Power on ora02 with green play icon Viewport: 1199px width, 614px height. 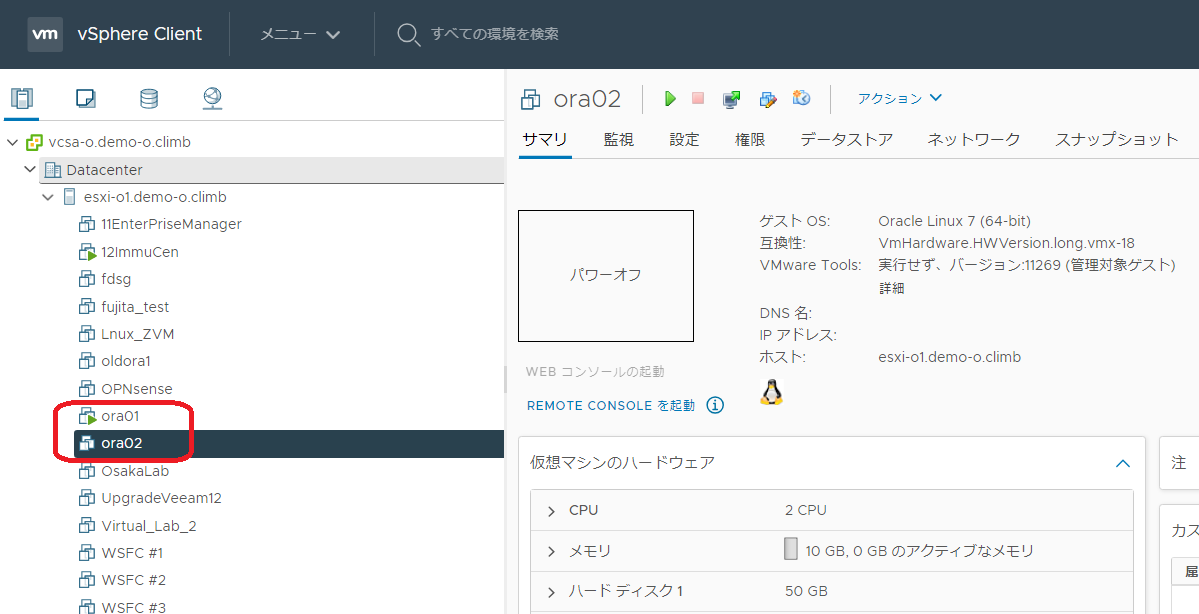coord(671,99)
